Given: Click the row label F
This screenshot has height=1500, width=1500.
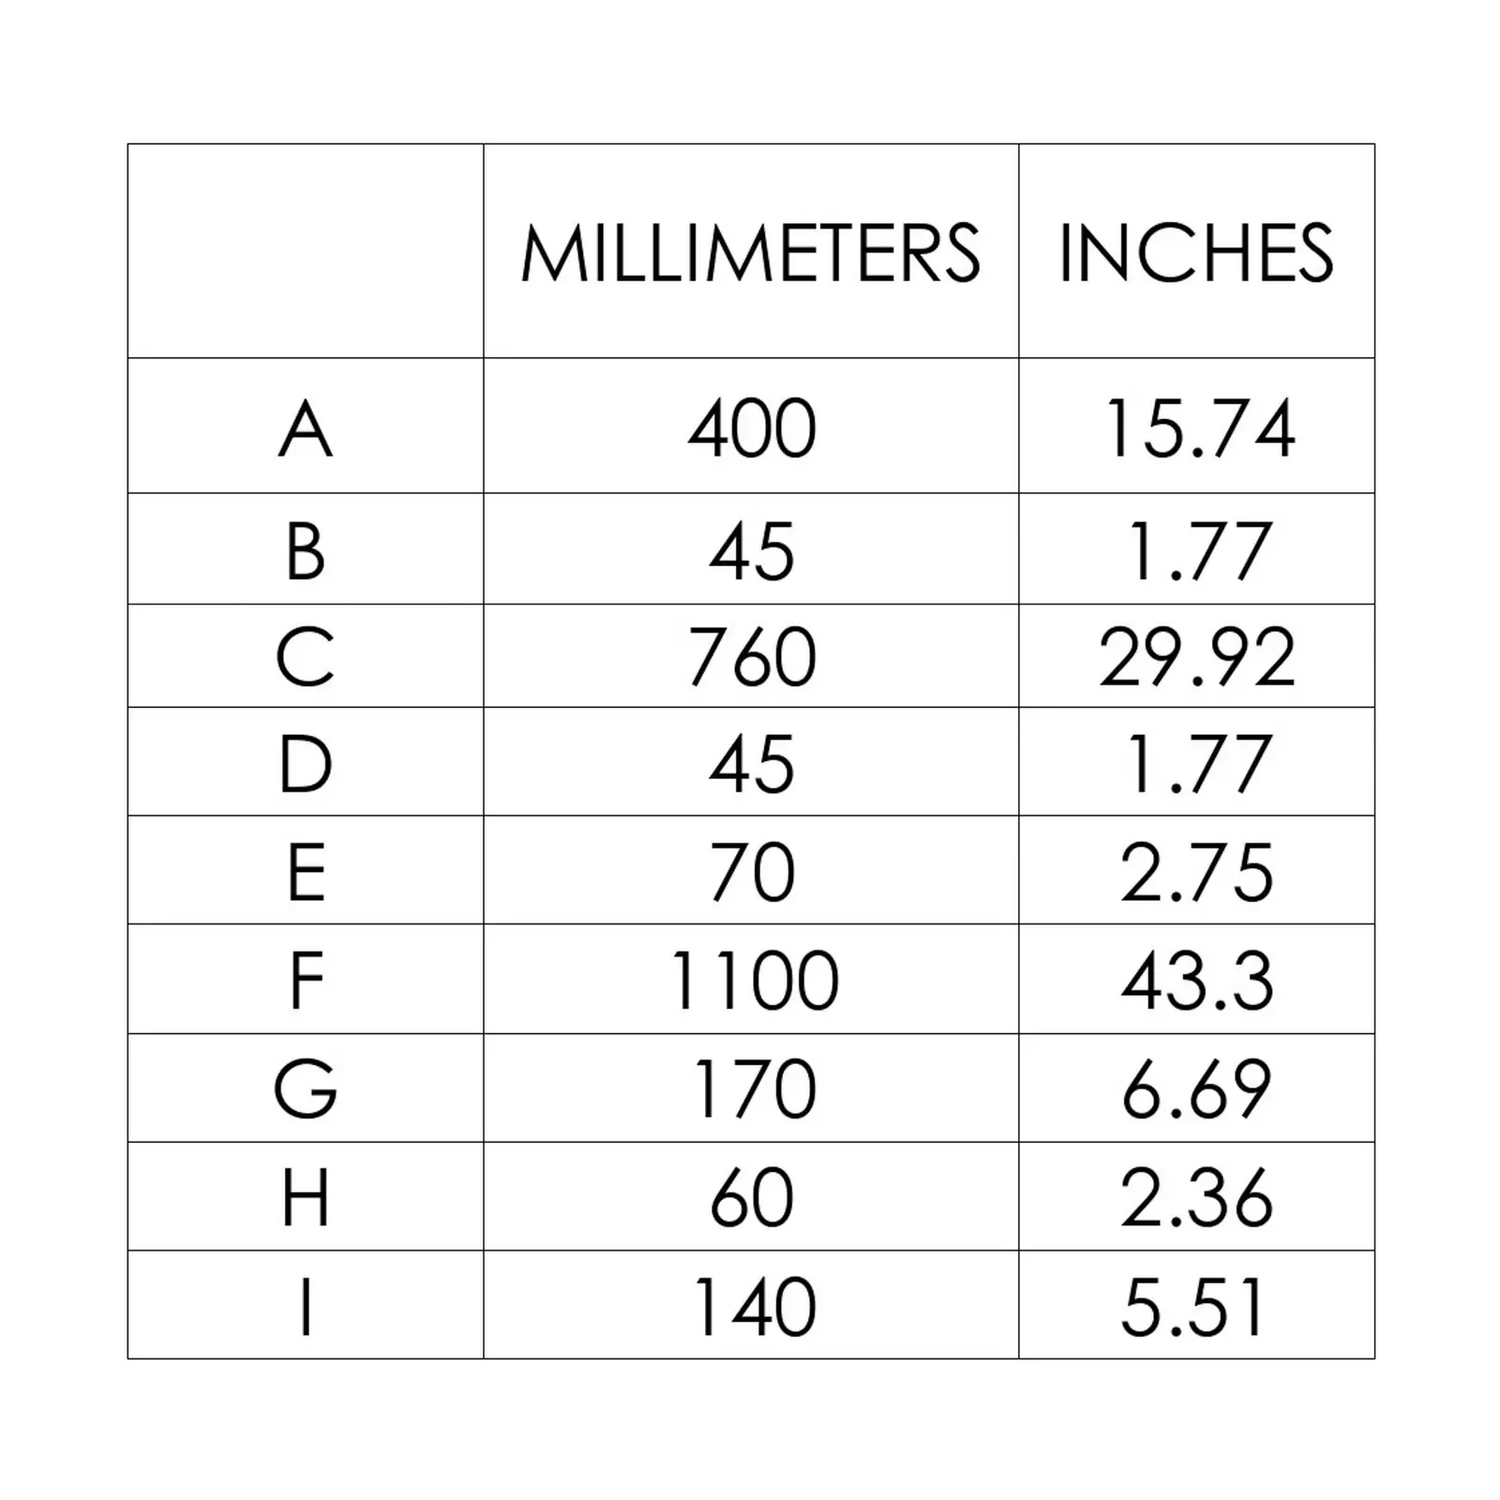Looking at the screenshot, I should click(305, 980).
